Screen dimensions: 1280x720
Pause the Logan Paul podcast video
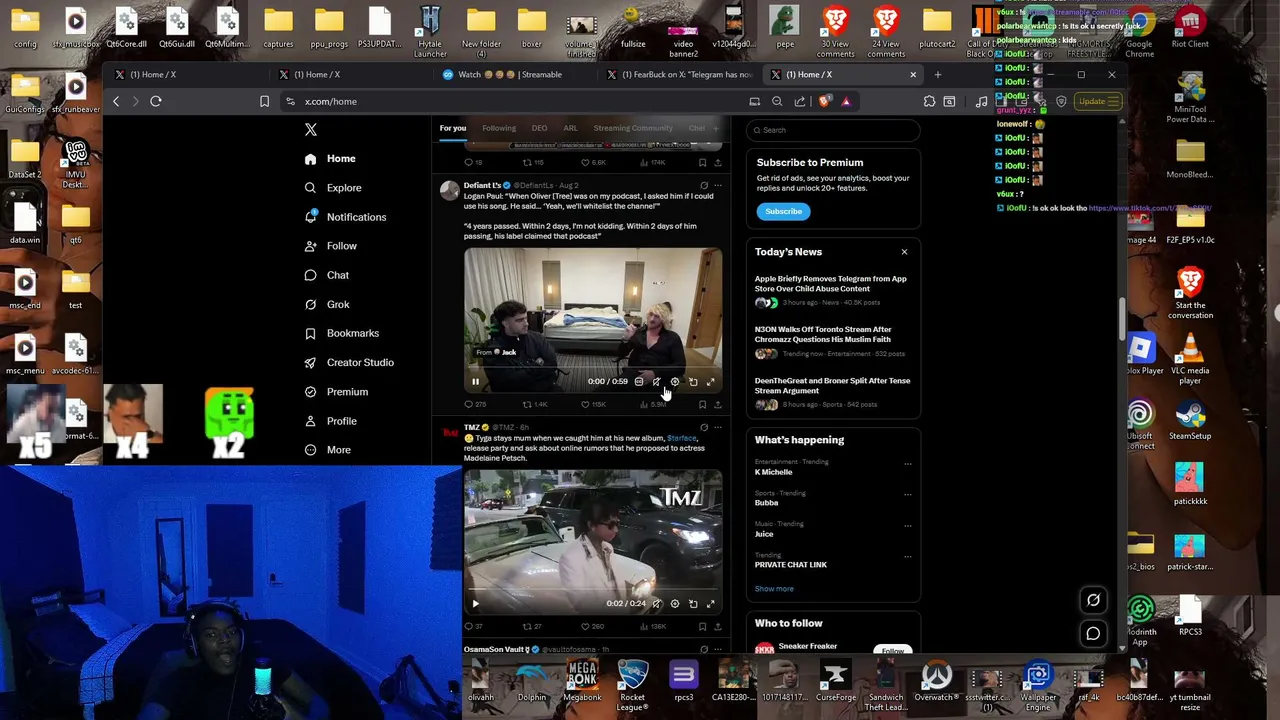coord(475,381)
